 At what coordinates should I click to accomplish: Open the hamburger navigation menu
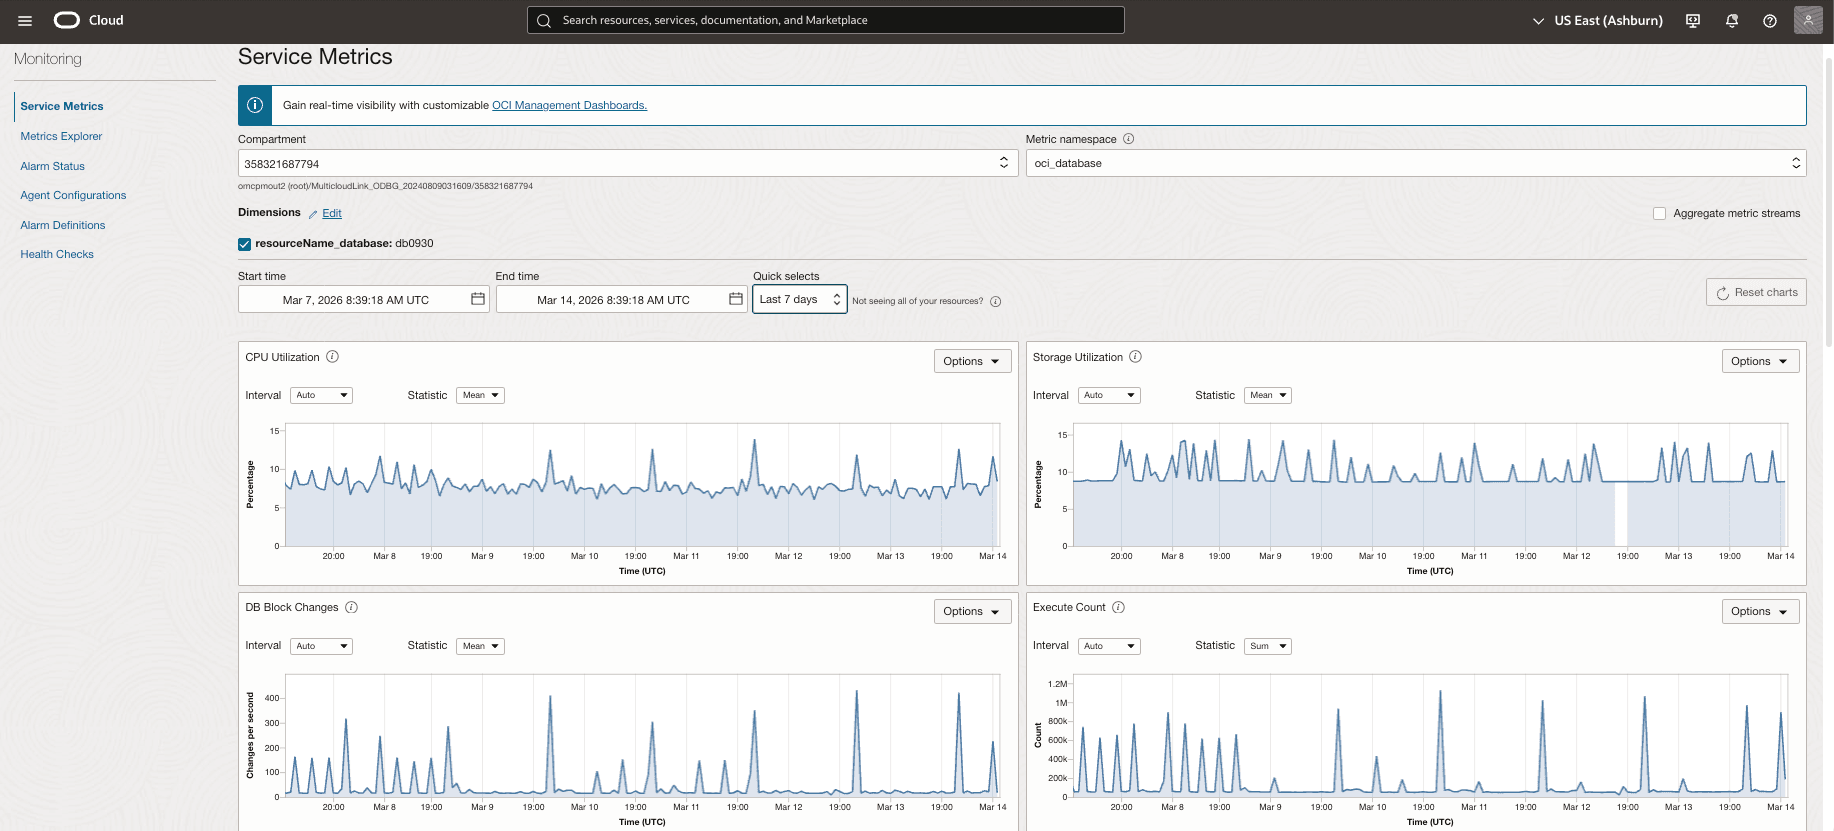[25, 20]
